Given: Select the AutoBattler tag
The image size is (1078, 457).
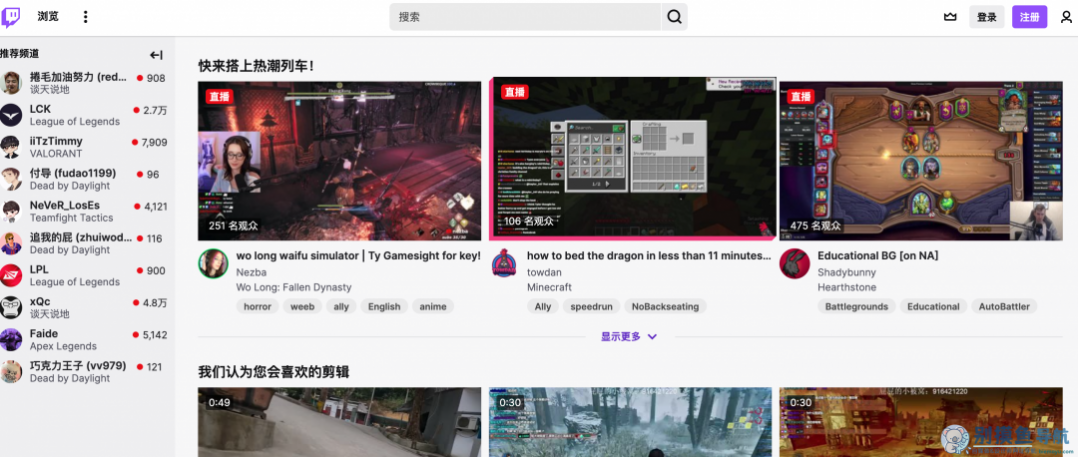Looking at the screenshot, I should pos(1004,306).
